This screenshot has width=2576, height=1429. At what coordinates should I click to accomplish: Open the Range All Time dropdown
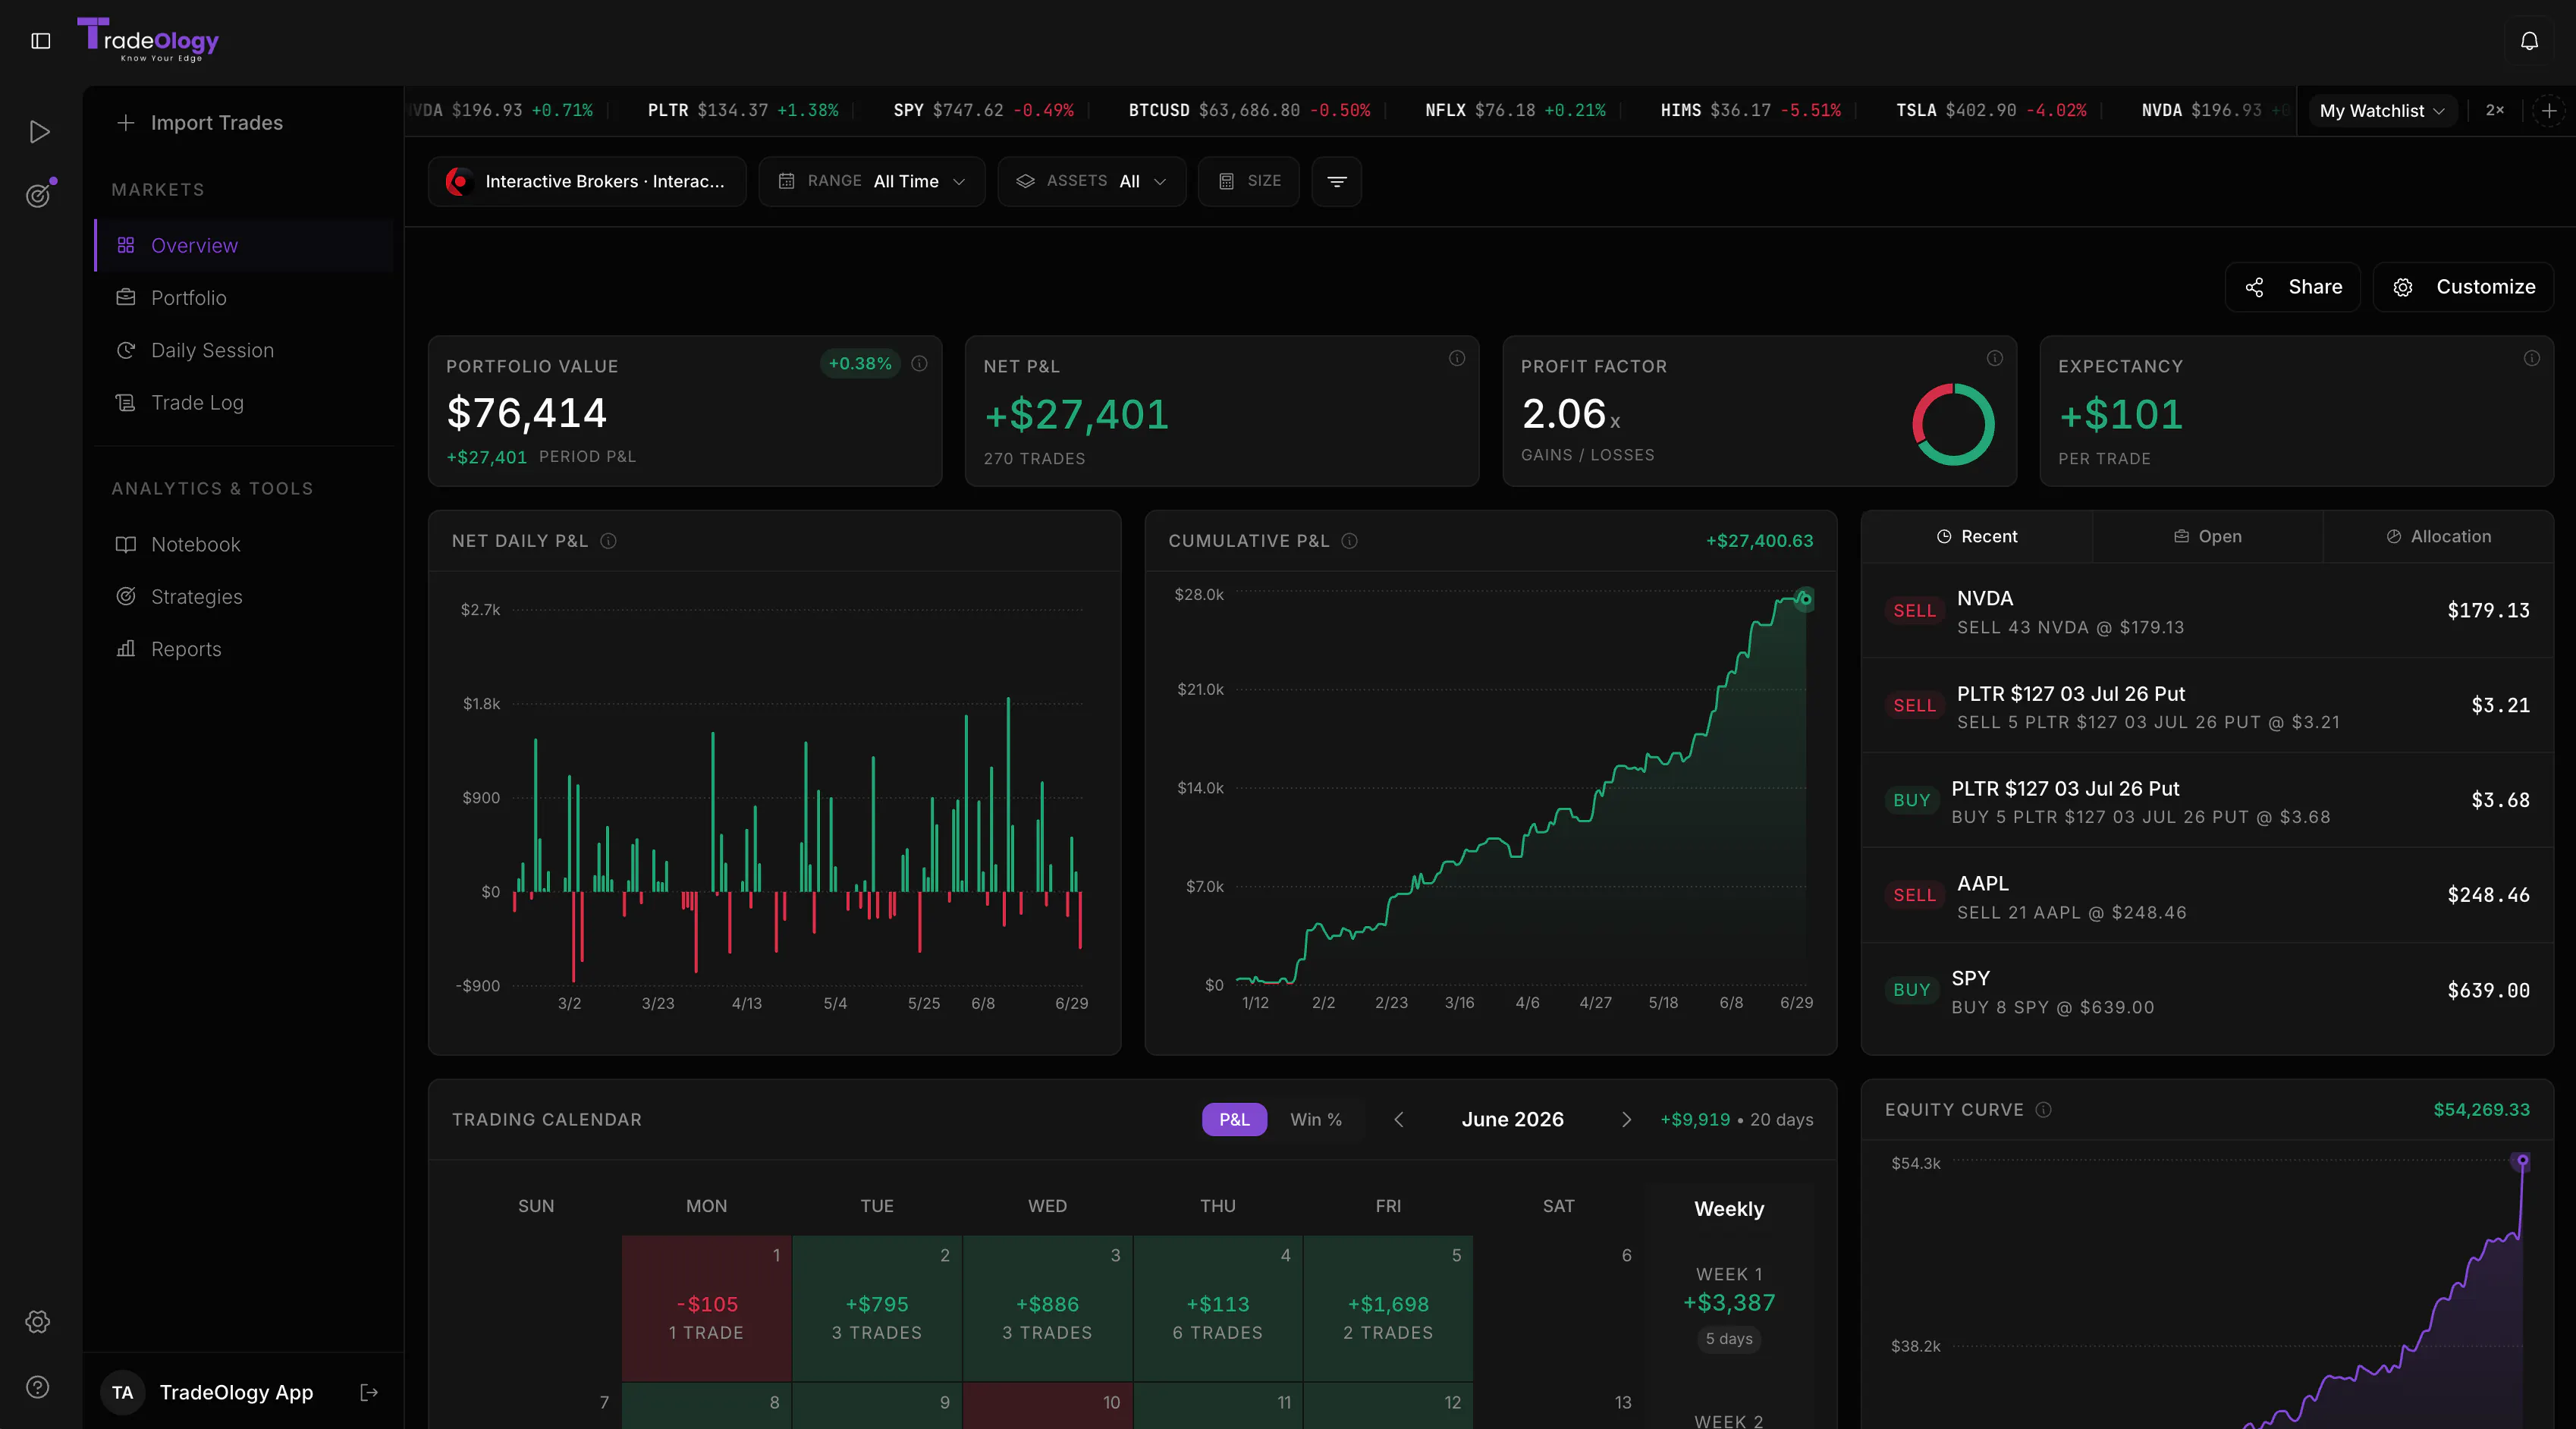pyautogui.click(x=872, y=181)
